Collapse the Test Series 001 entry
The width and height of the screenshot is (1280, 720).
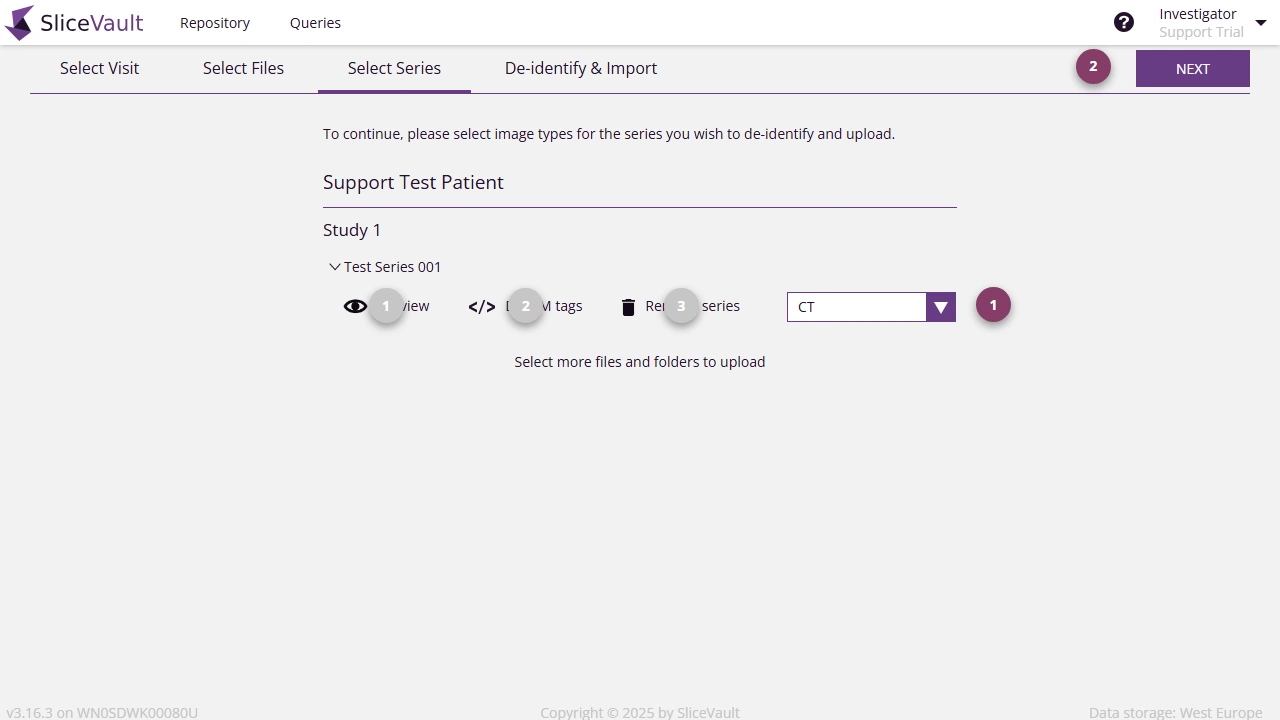(335, 266)
